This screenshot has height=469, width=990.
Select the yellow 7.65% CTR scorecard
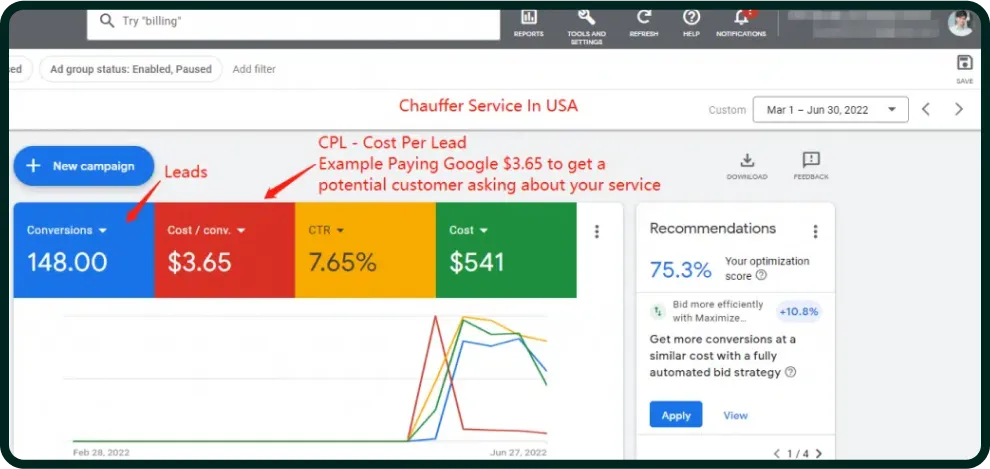pos(365,250)
